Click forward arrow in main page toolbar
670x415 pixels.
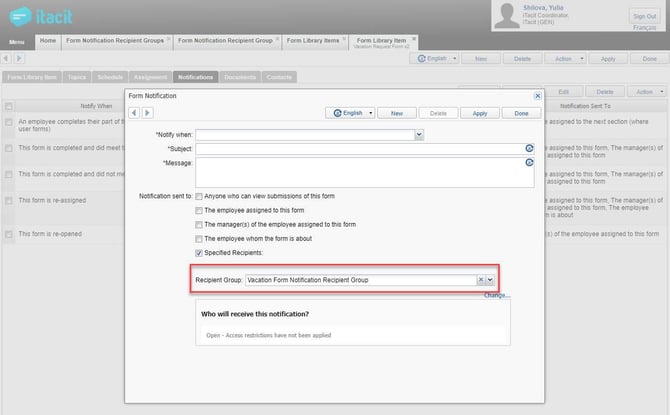[19, 58]
